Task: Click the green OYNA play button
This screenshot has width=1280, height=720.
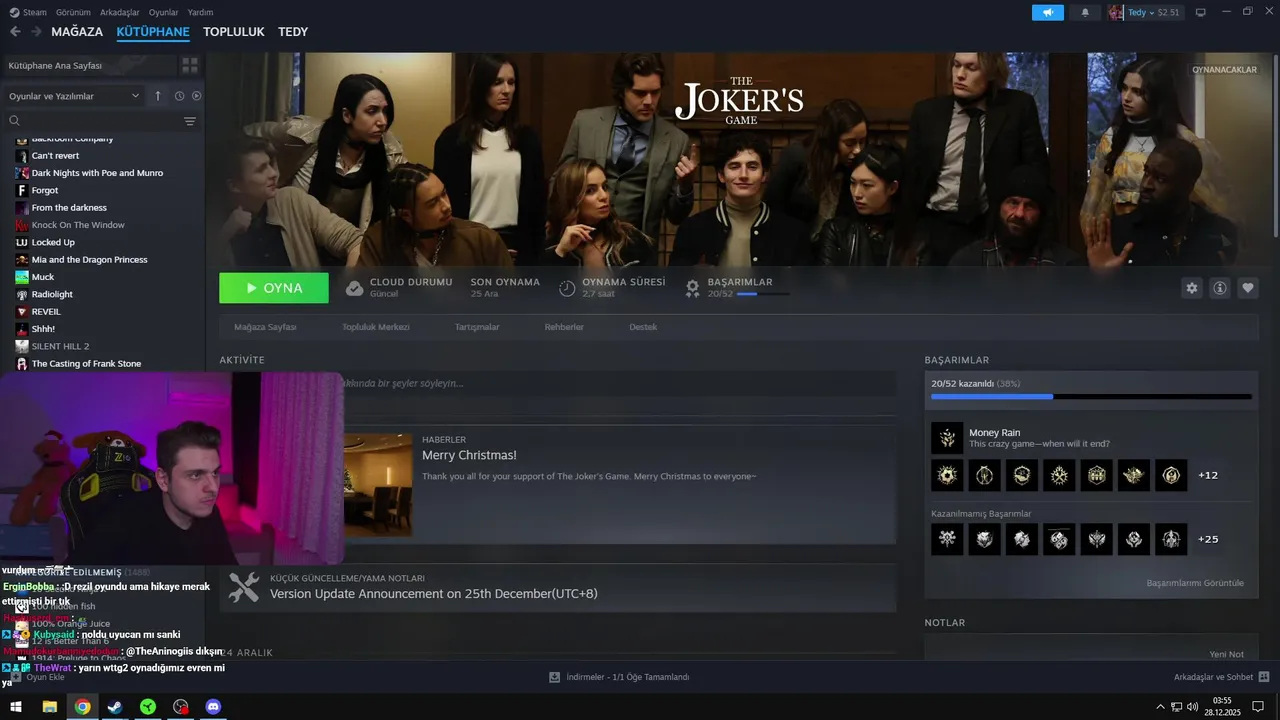Action: click(x=274, y=288)
